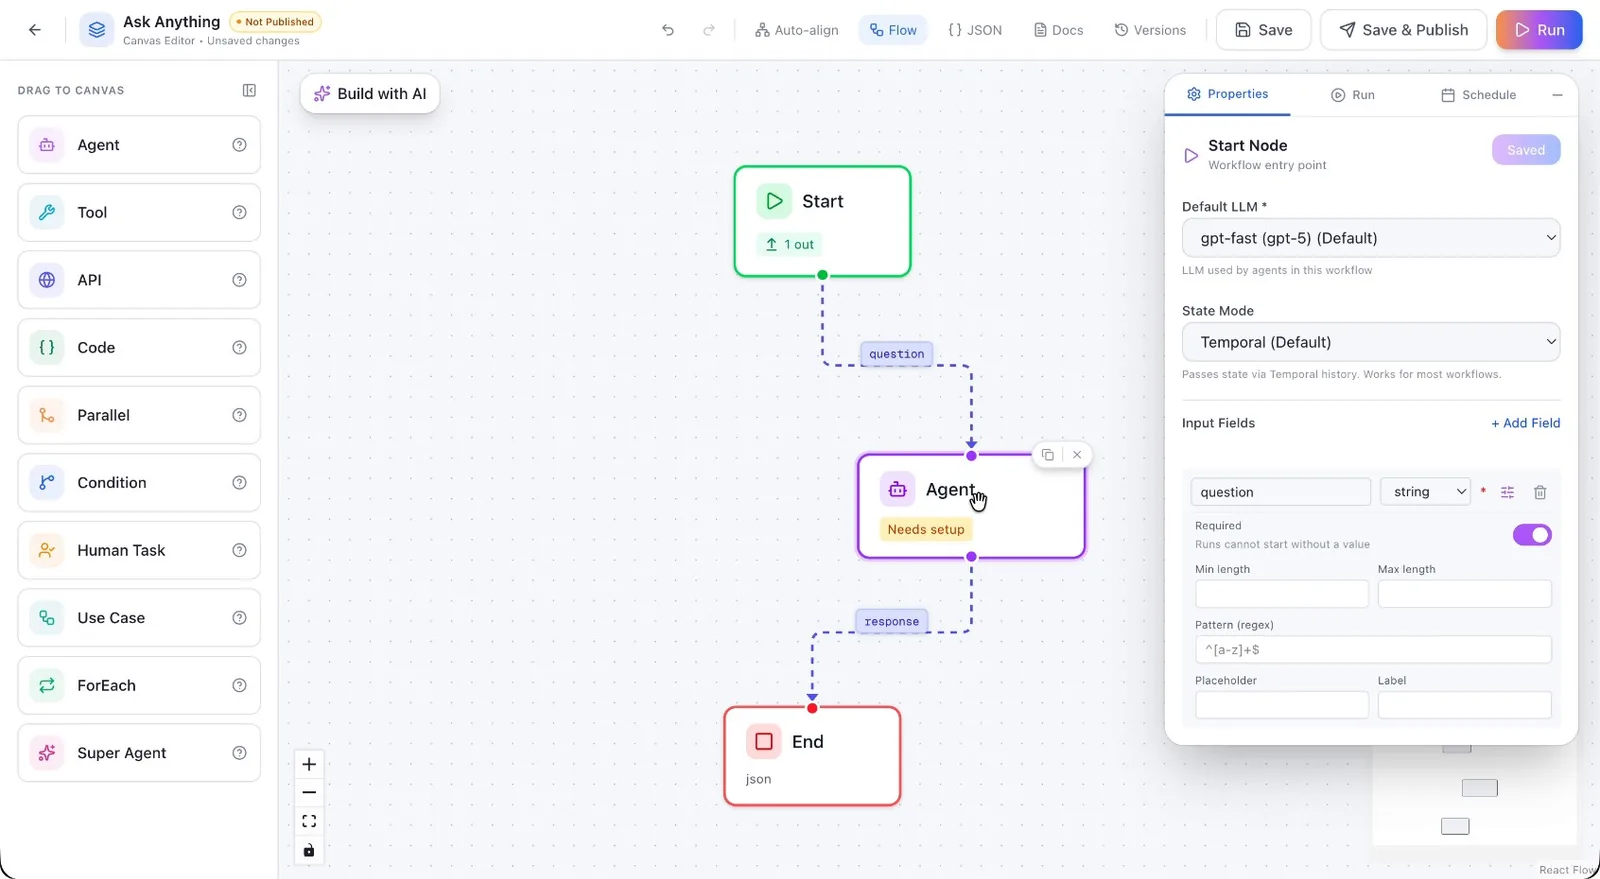1600x879 pixels.
Task: Click the Auto-align button
Action: (x=797, y=30)
